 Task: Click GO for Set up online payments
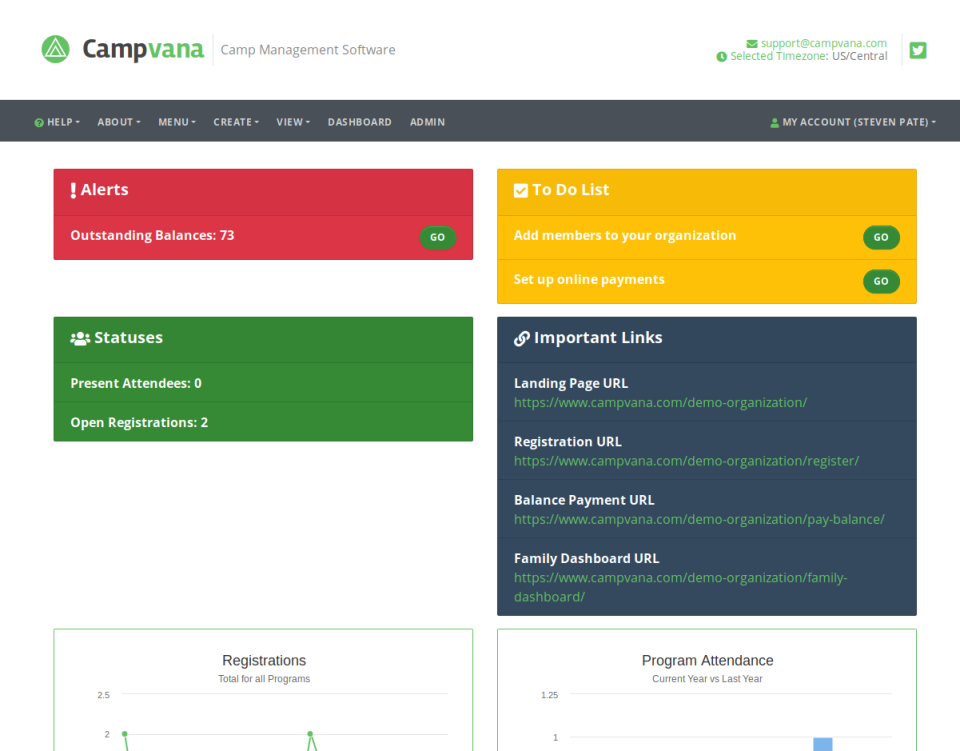881,282
